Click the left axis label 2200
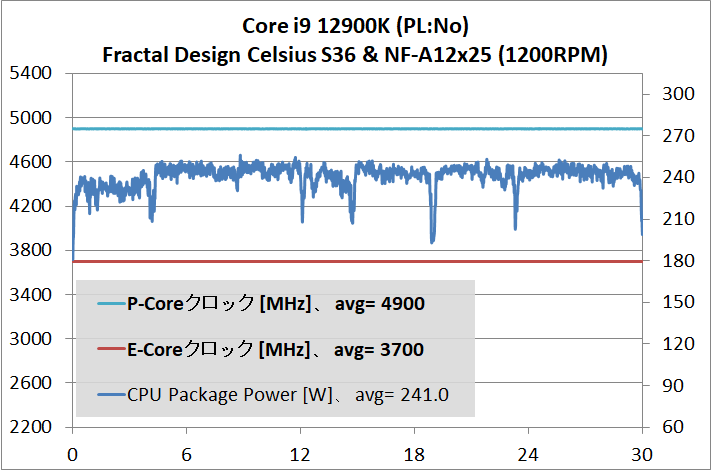This screenshot has width=711, height=470. pyautogui.click(x=30, y=427)
